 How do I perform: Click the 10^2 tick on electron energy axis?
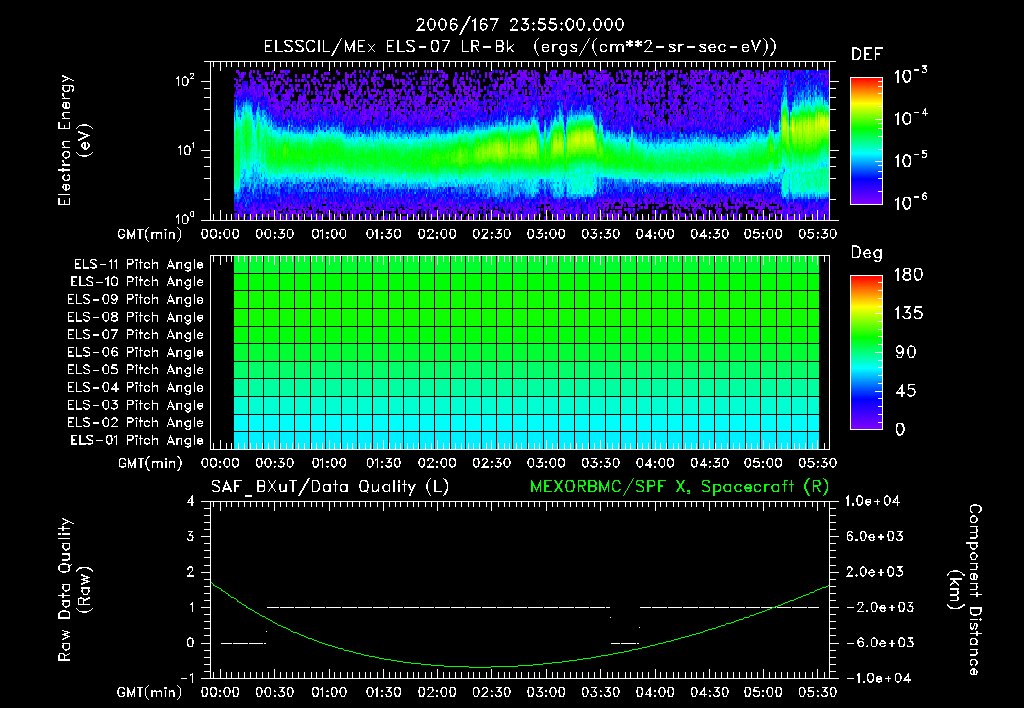click(185, 81)
